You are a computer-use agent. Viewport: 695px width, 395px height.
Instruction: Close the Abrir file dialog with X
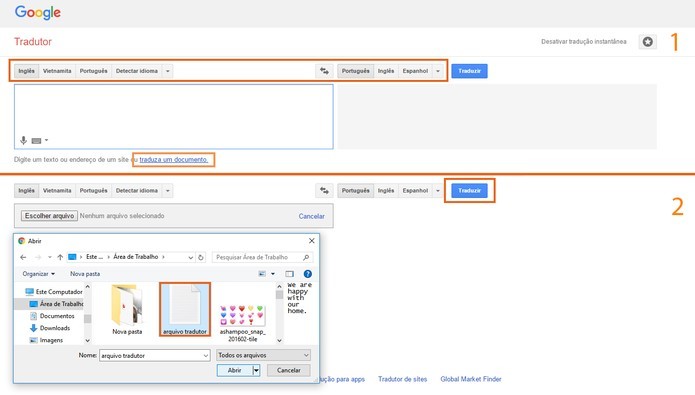[312, 241]
